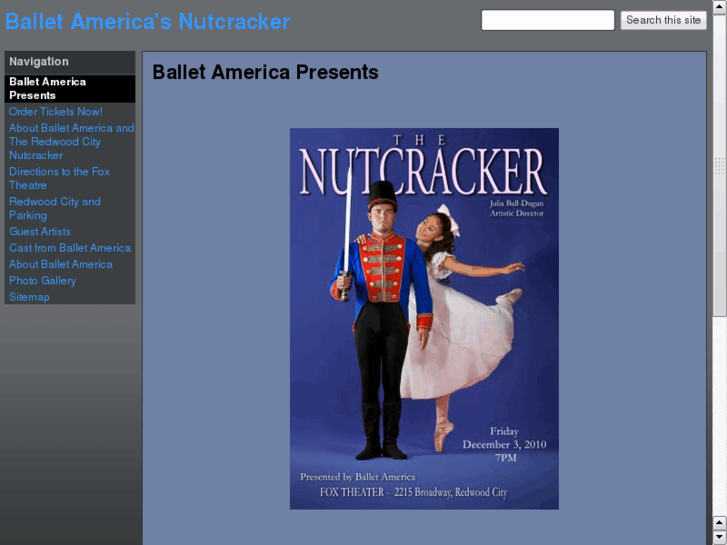
Task: Click the vertical scrollbar thumb
Action: coord(720,166)
